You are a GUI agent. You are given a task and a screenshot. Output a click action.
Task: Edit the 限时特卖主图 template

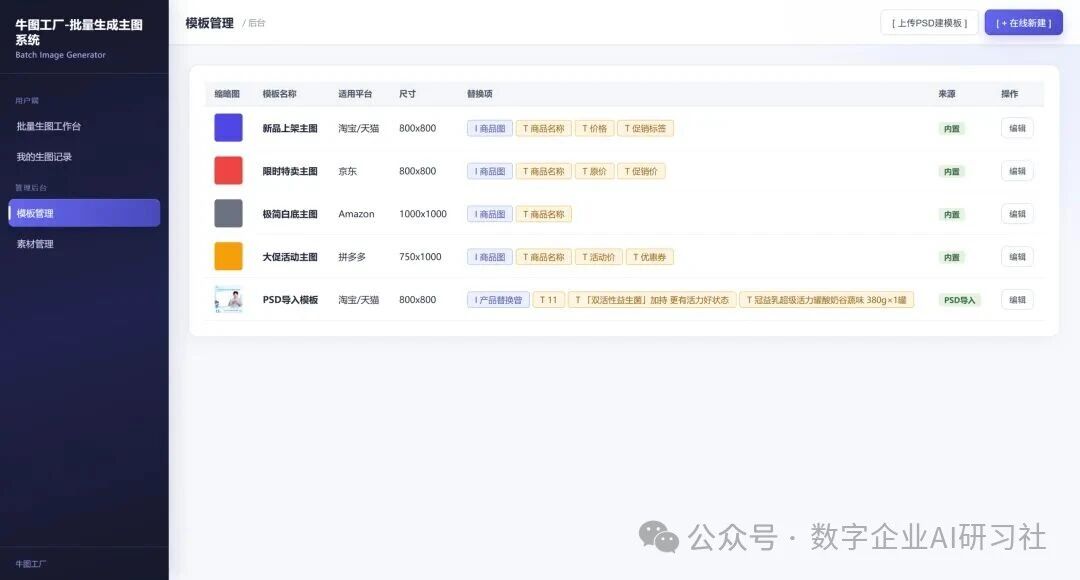click(x=1017, y=171)
